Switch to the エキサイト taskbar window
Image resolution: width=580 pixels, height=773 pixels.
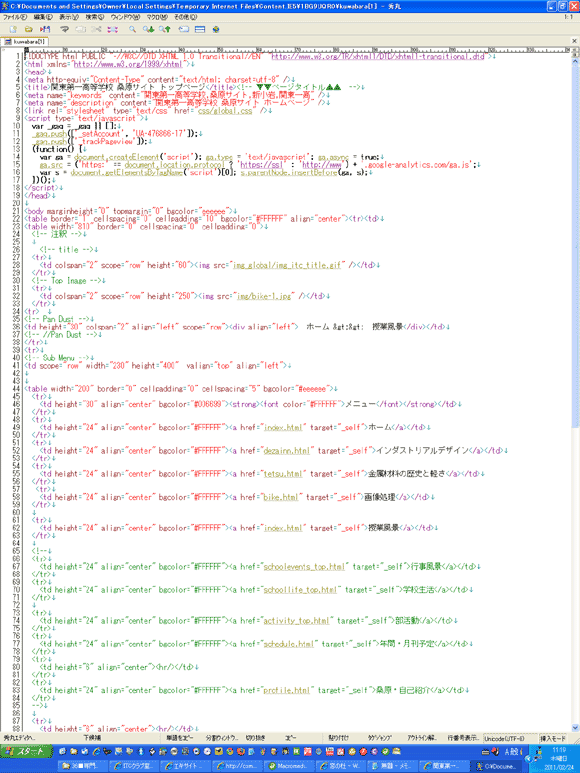186,766
